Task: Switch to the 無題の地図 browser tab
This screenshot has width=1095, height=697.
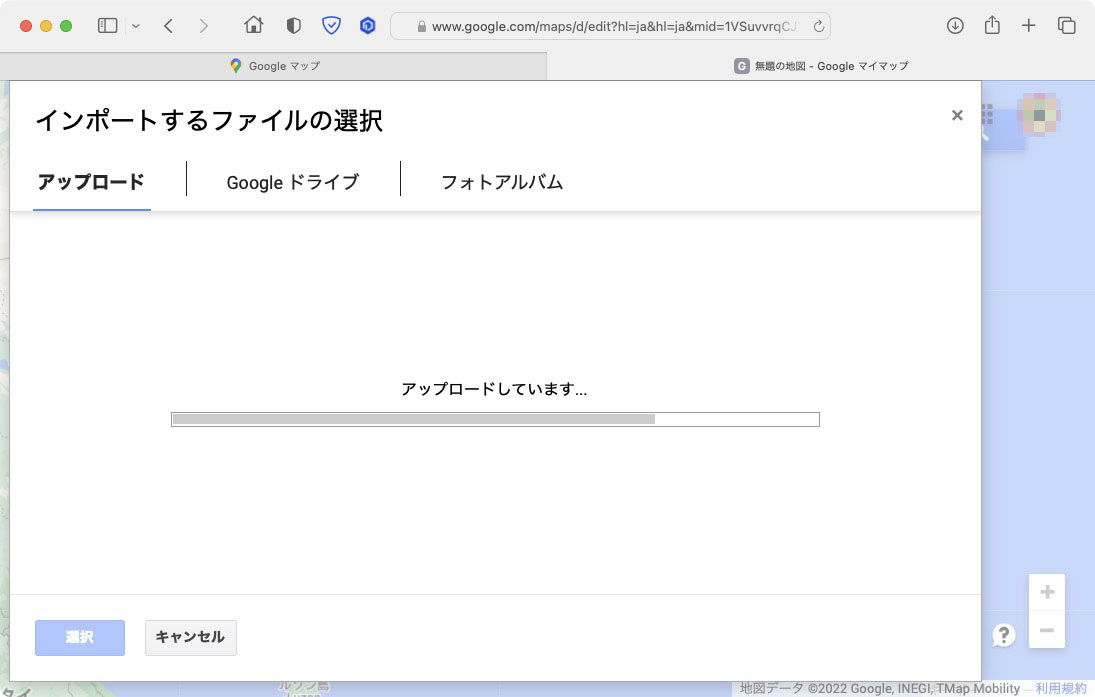Action: pyautogui.click(x=822, y=66)
